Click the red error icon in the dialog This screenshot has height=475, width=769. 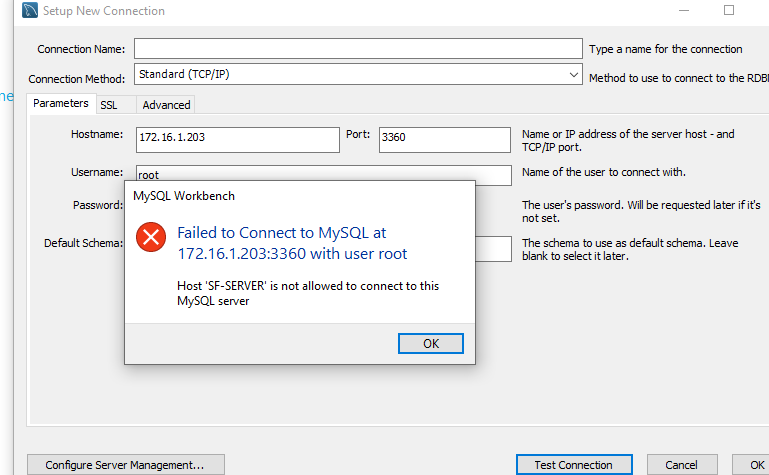point(151,237)
